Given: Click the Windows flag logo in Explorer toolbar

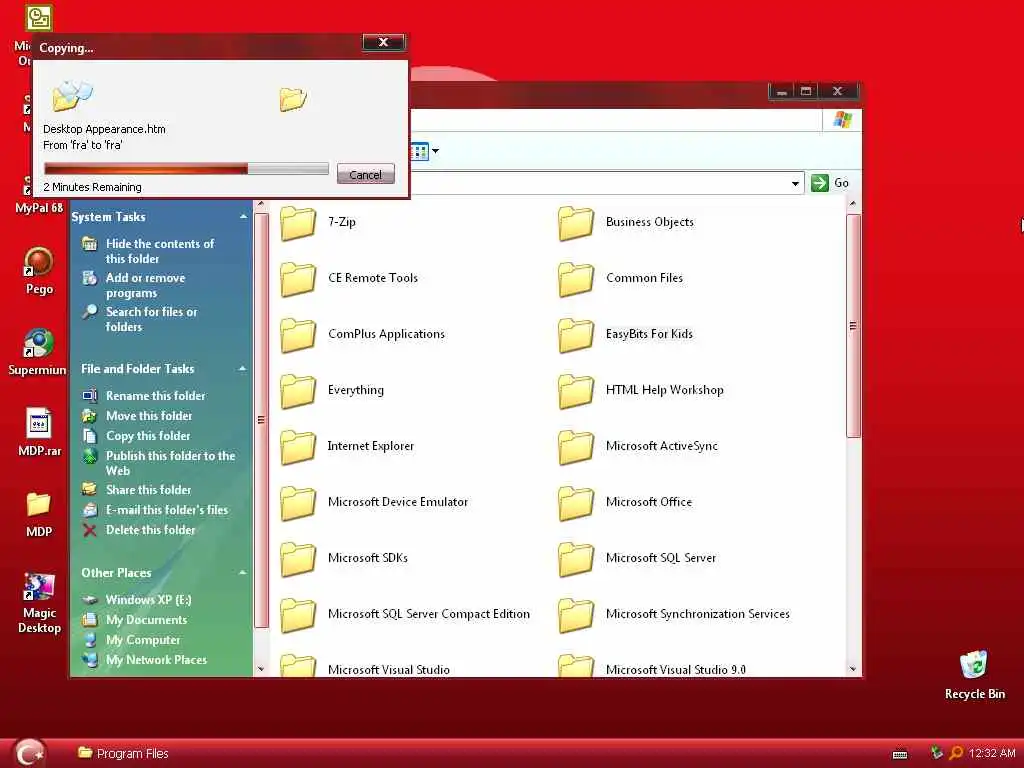Looking at the screenshot, I should coord(842,120).
